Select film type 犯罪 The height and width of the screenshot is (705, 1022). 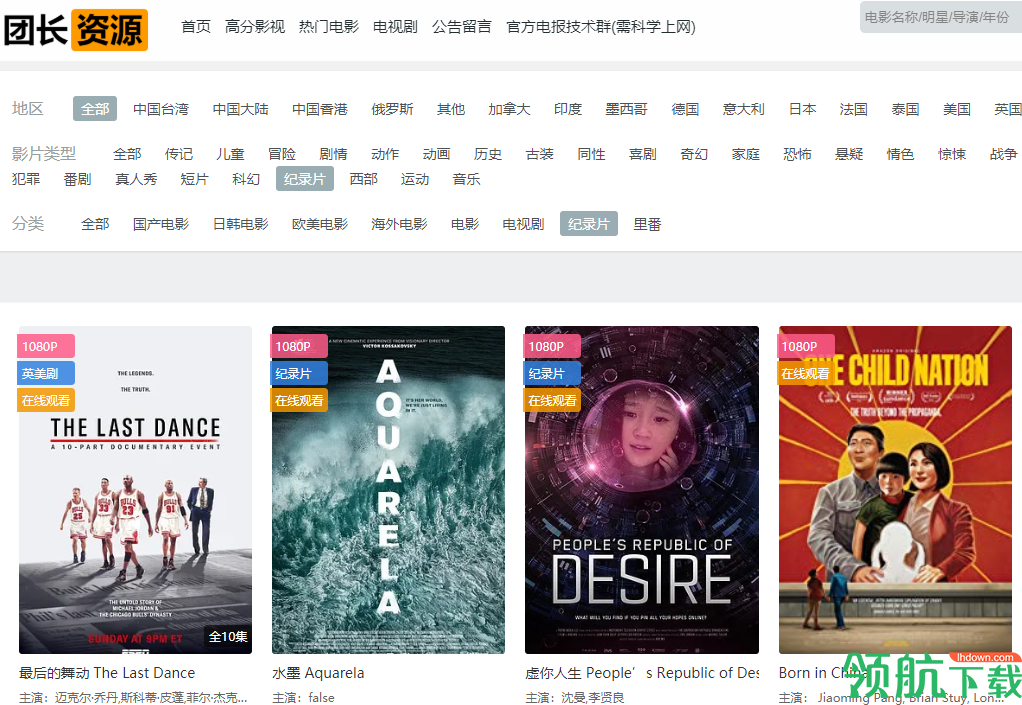[26, 179]
